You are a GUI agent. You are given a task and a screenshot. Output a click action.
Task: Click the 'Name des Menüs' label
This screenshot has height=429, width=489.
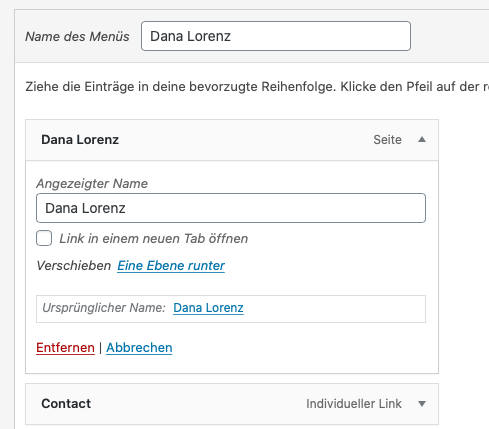77,36
